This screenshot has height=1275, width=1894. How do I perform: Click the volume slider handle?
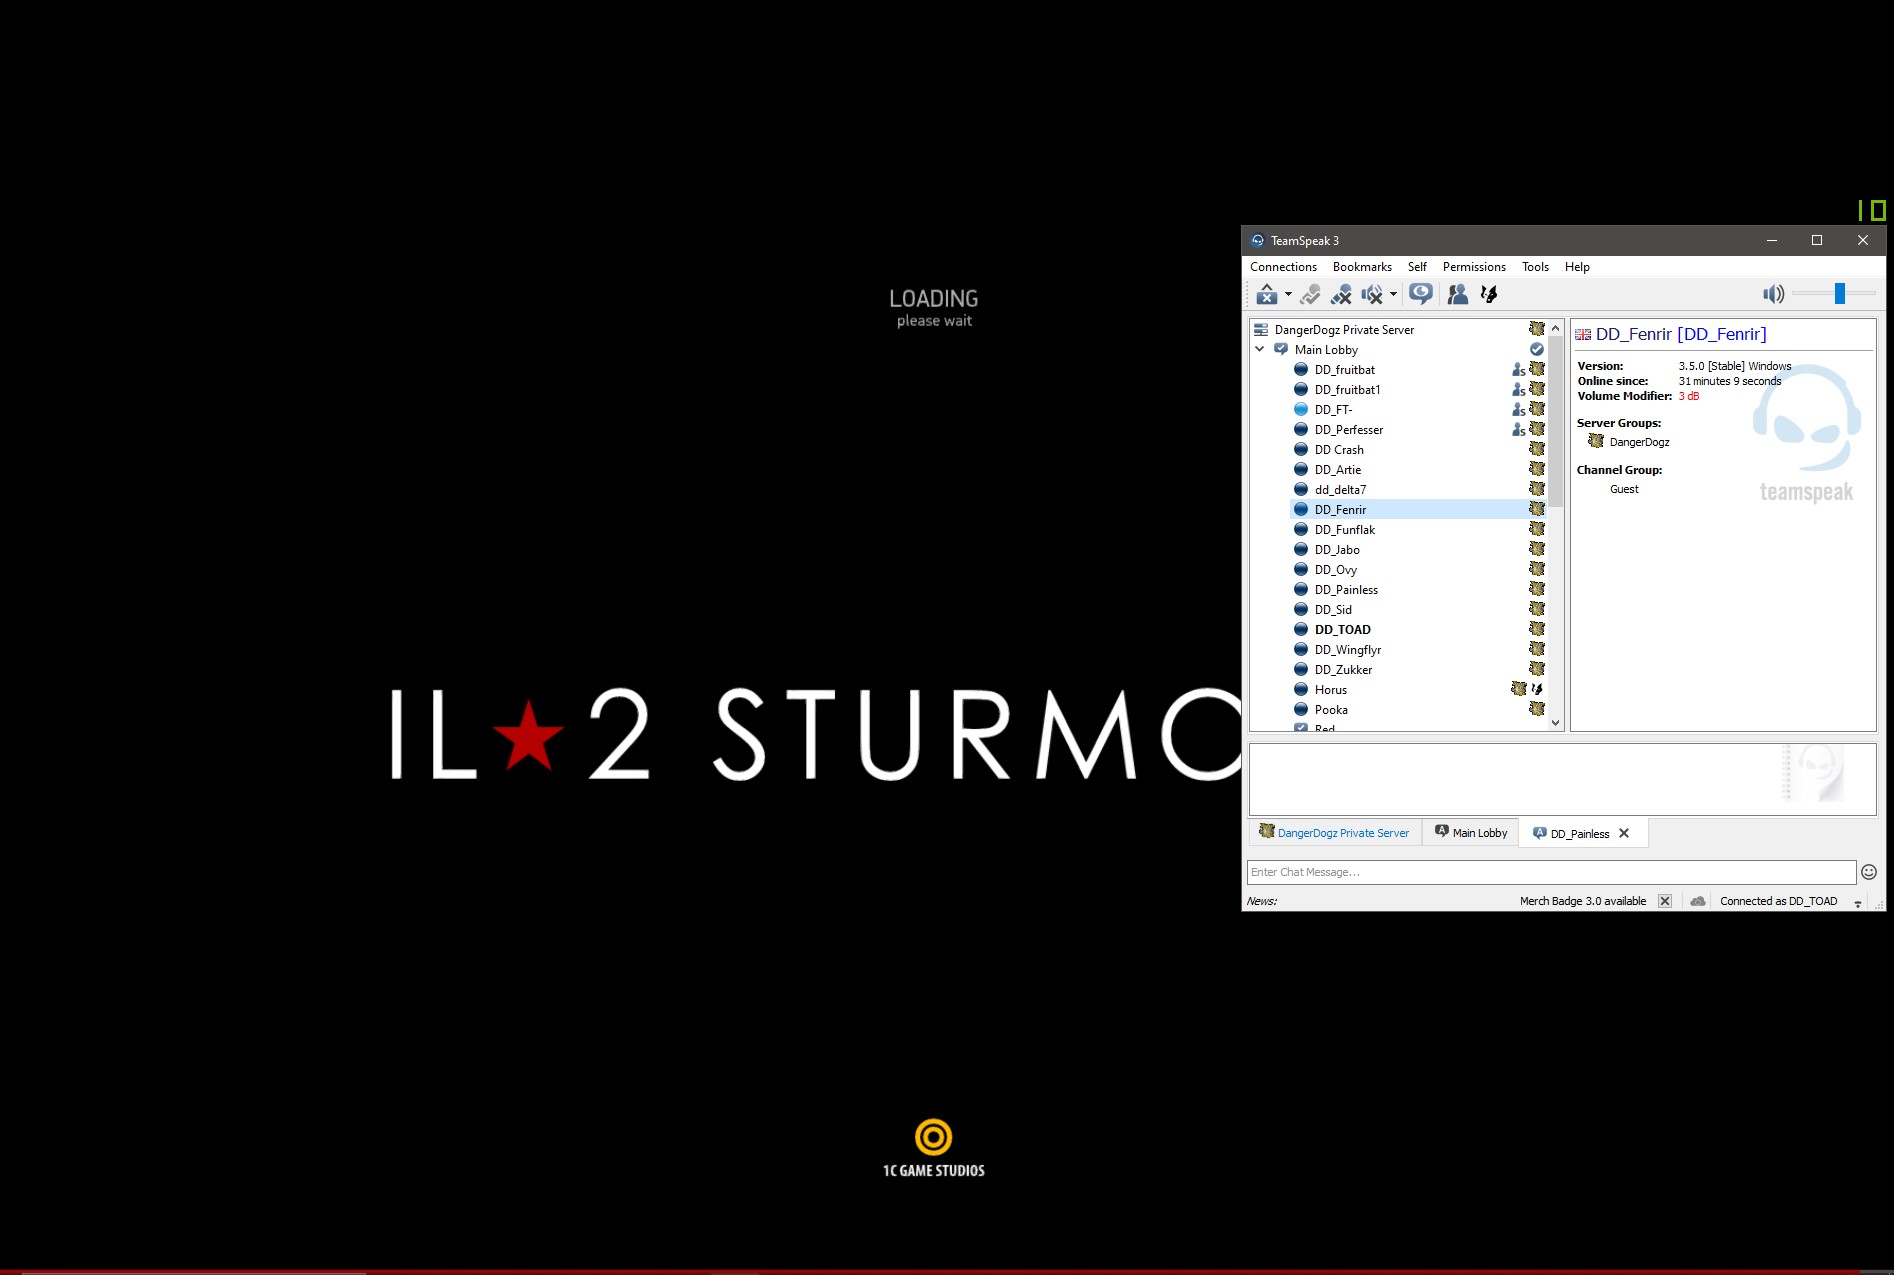(1839, 293)
